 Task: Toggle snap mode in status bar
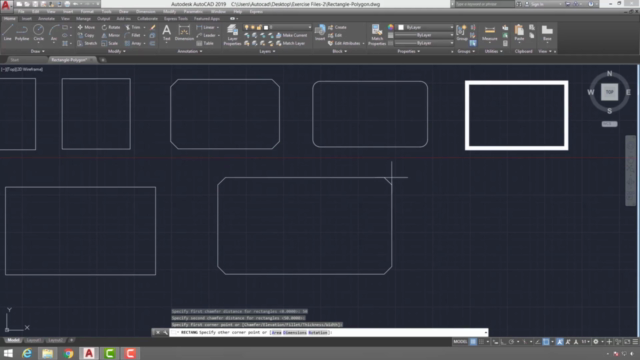click(x=482, y=342)
